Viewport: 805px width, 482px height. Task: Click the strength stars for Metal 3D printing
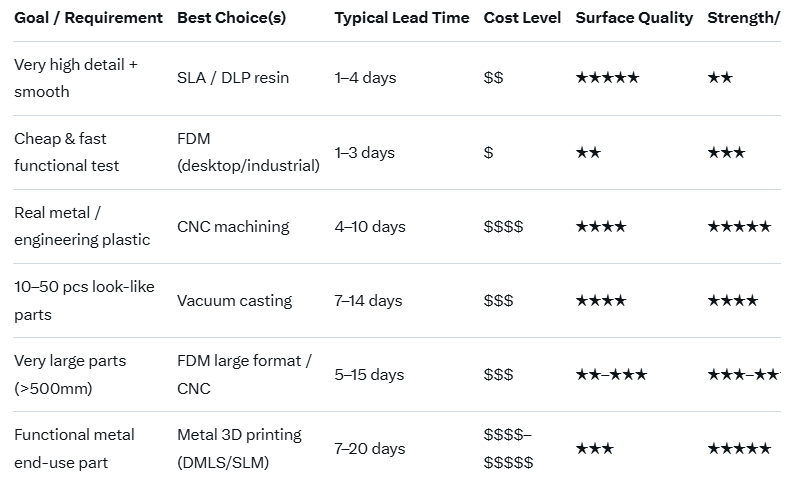739,449
